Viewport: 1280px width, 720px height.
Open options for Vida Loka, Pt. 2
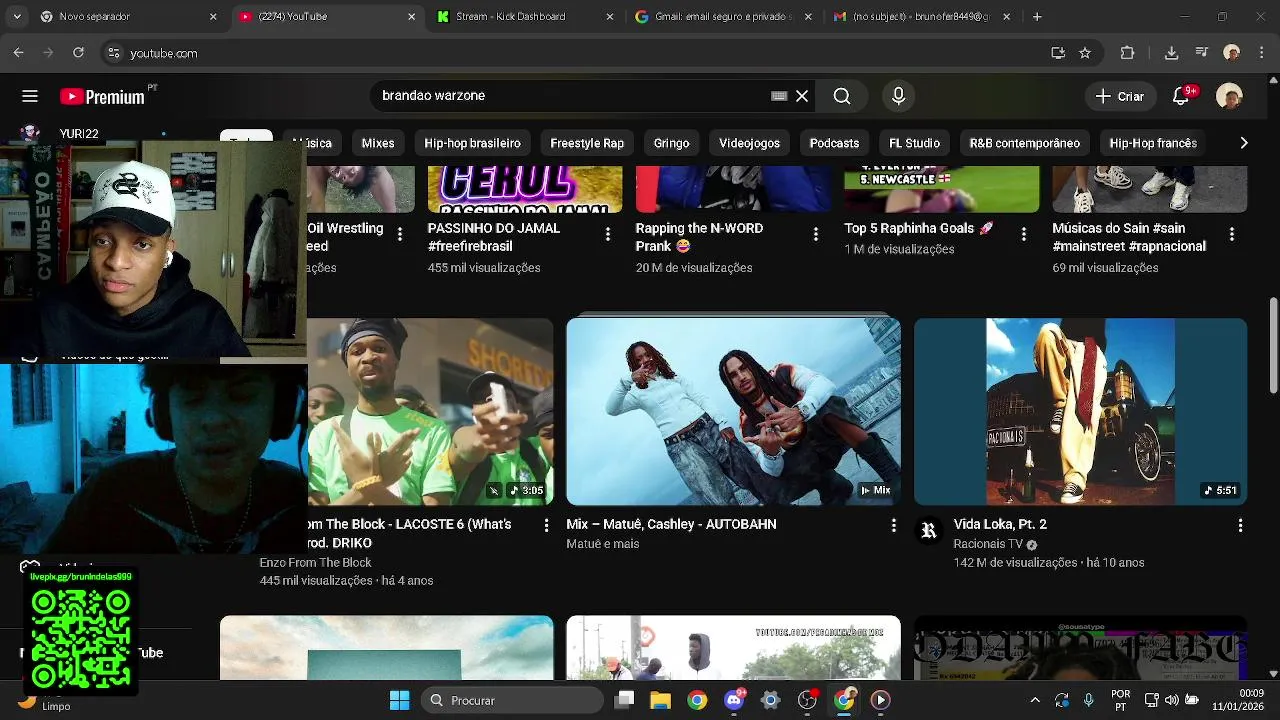(1240, 525)
